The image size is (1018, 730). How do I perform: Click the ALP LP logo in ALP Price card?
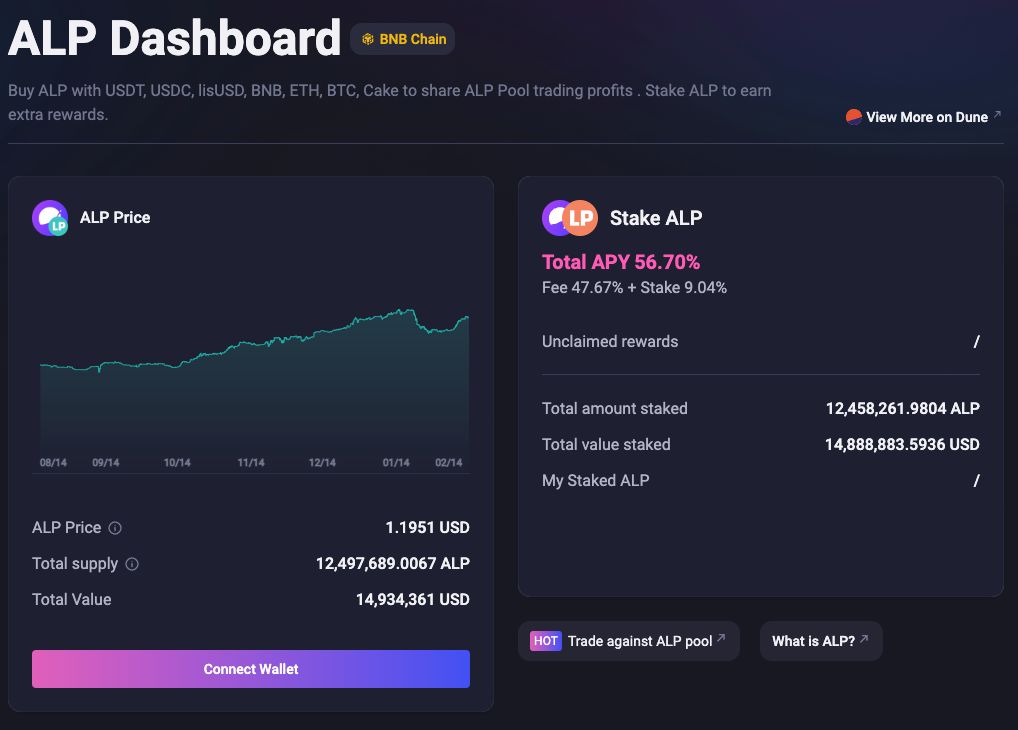click(50, 217)
